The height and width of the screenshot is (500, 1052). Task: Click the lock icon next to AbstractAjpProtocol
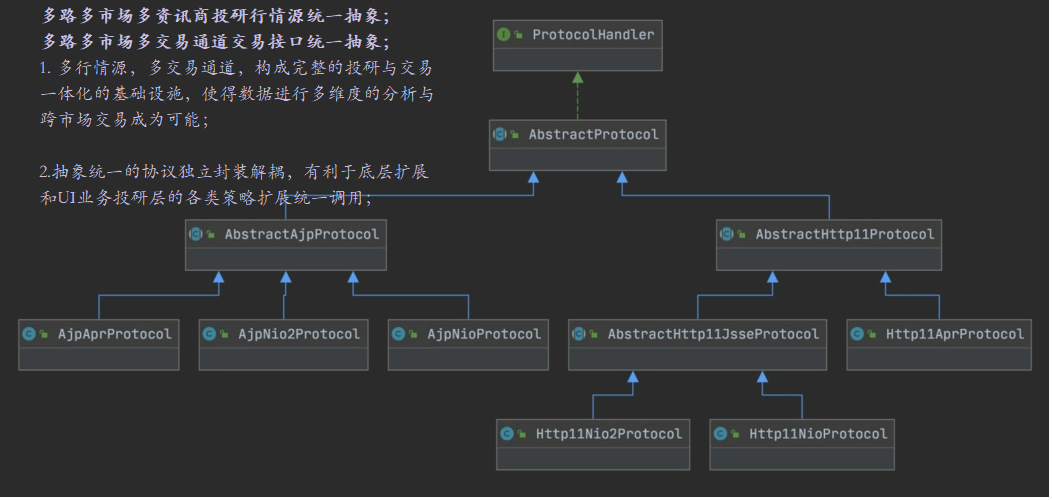pos(211,235)
